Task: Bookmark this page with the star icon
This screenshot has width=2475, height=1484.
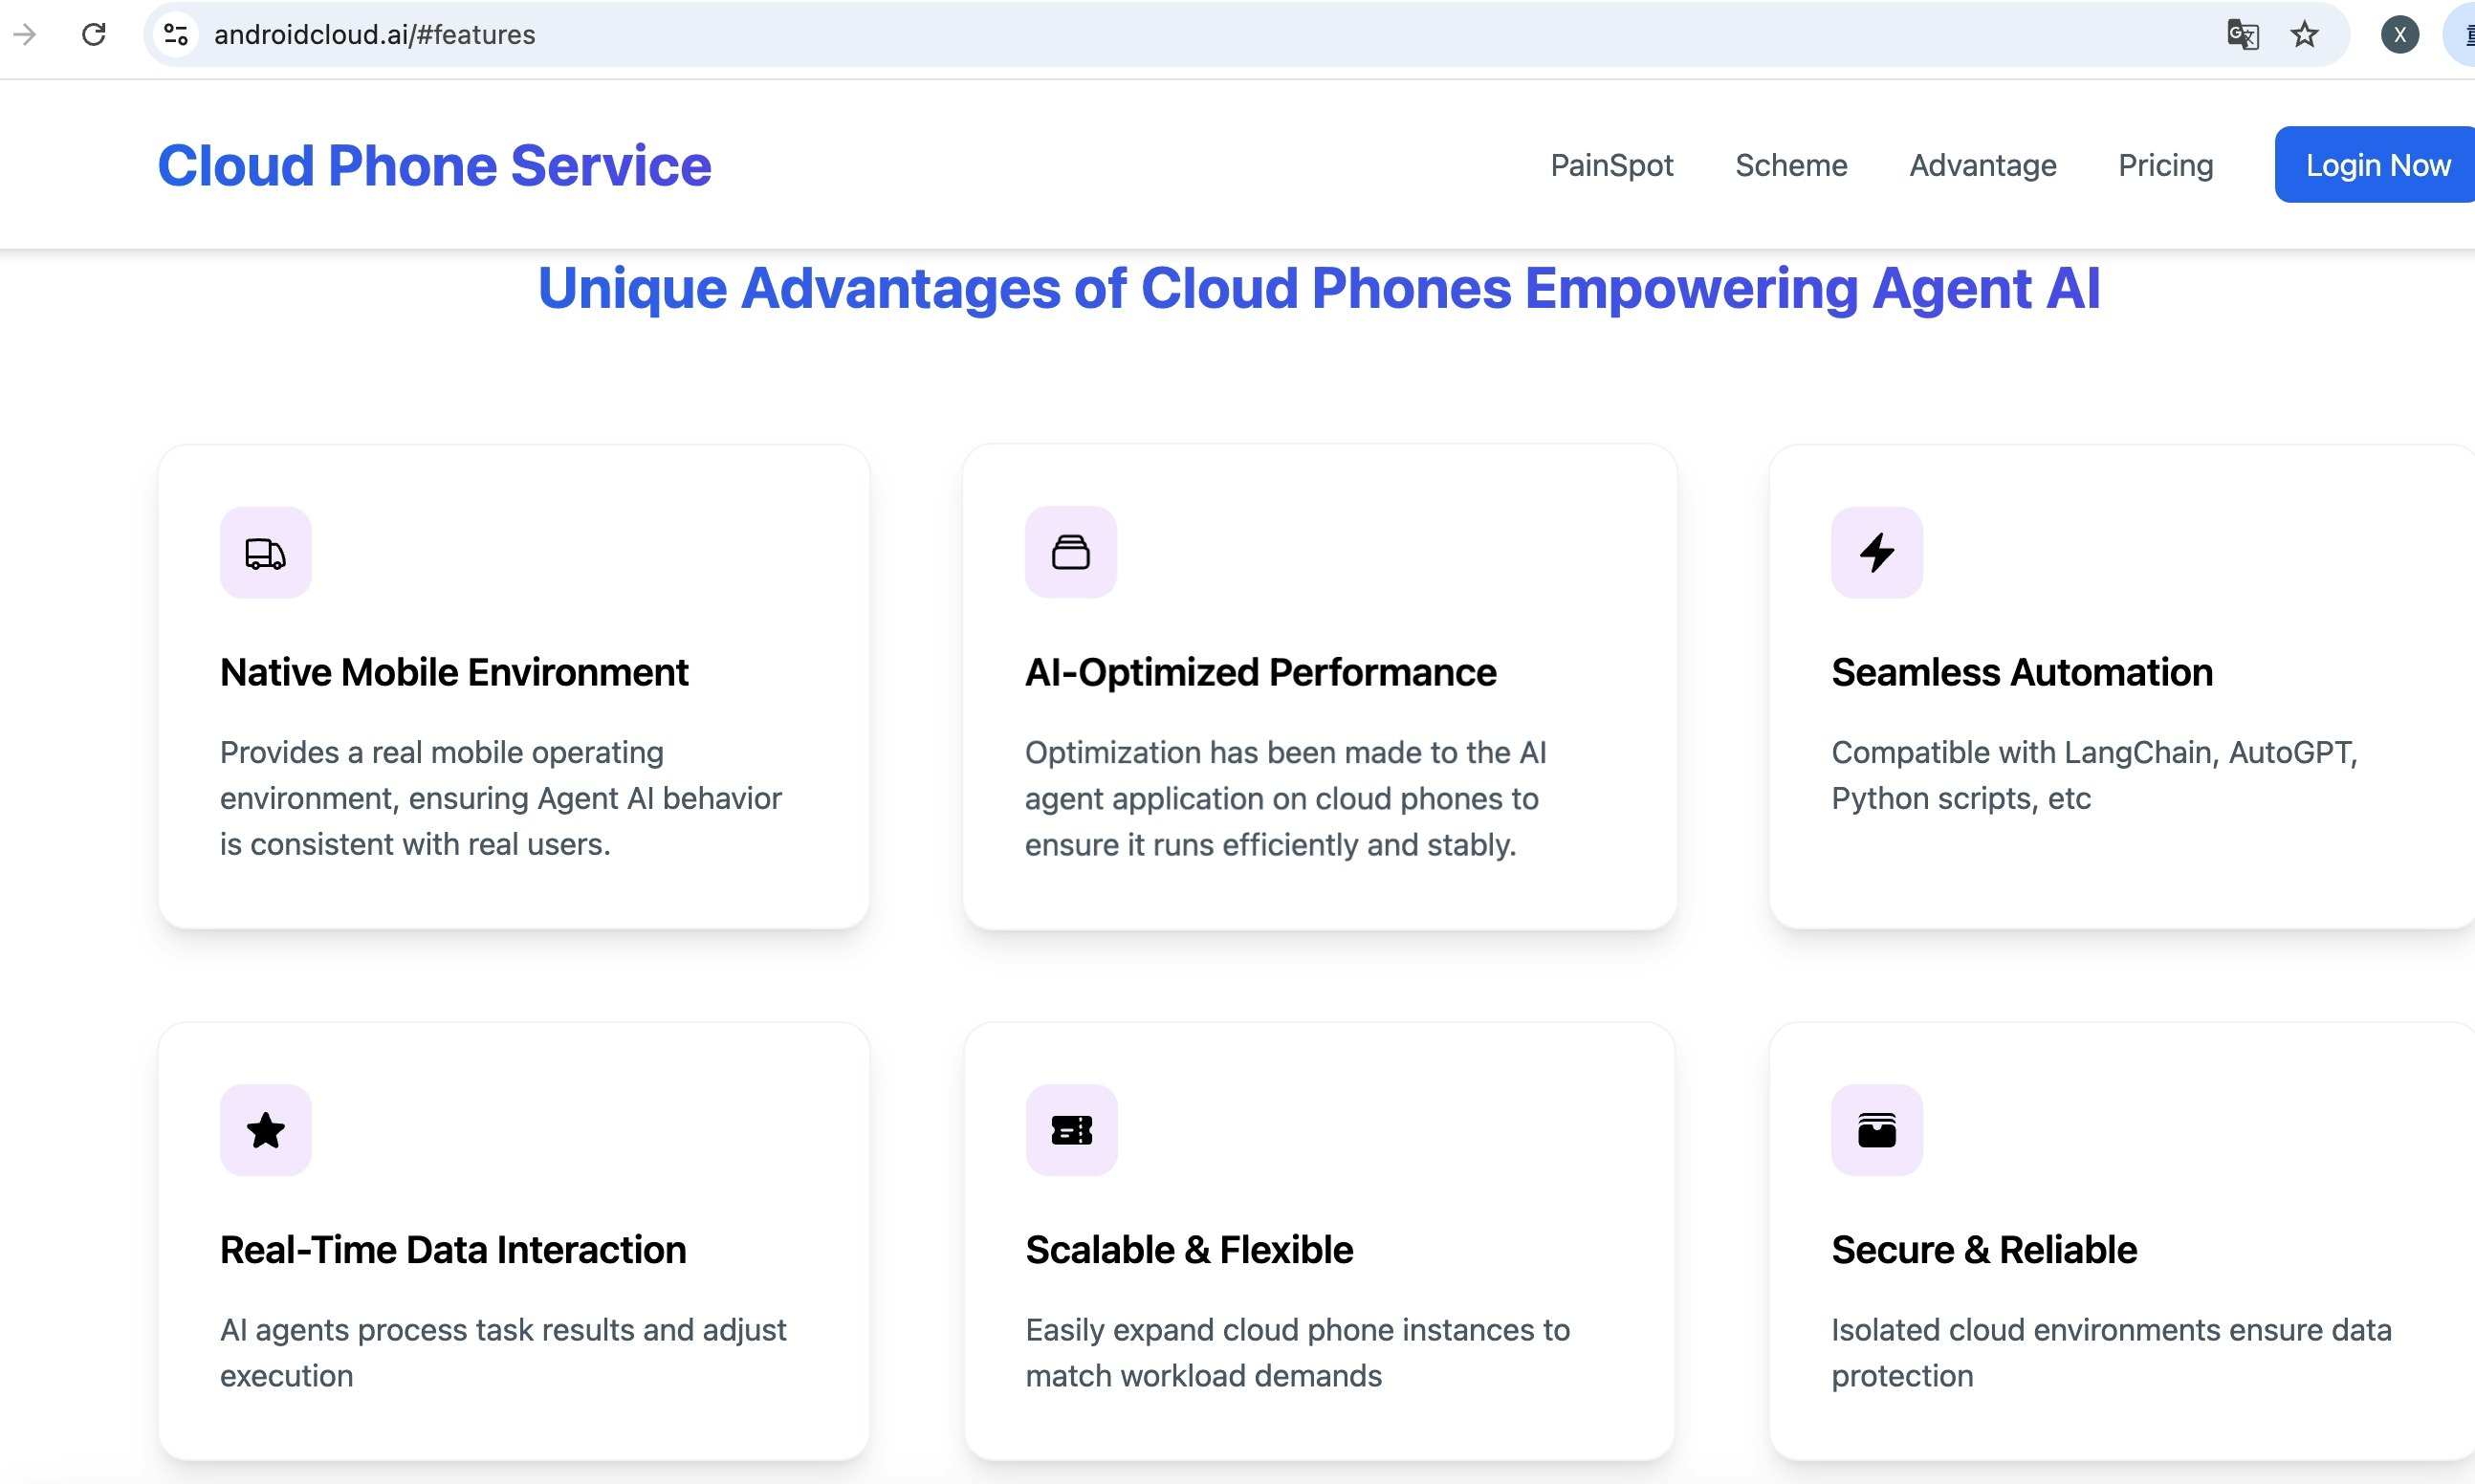Action: click(x=2304, y=35)
